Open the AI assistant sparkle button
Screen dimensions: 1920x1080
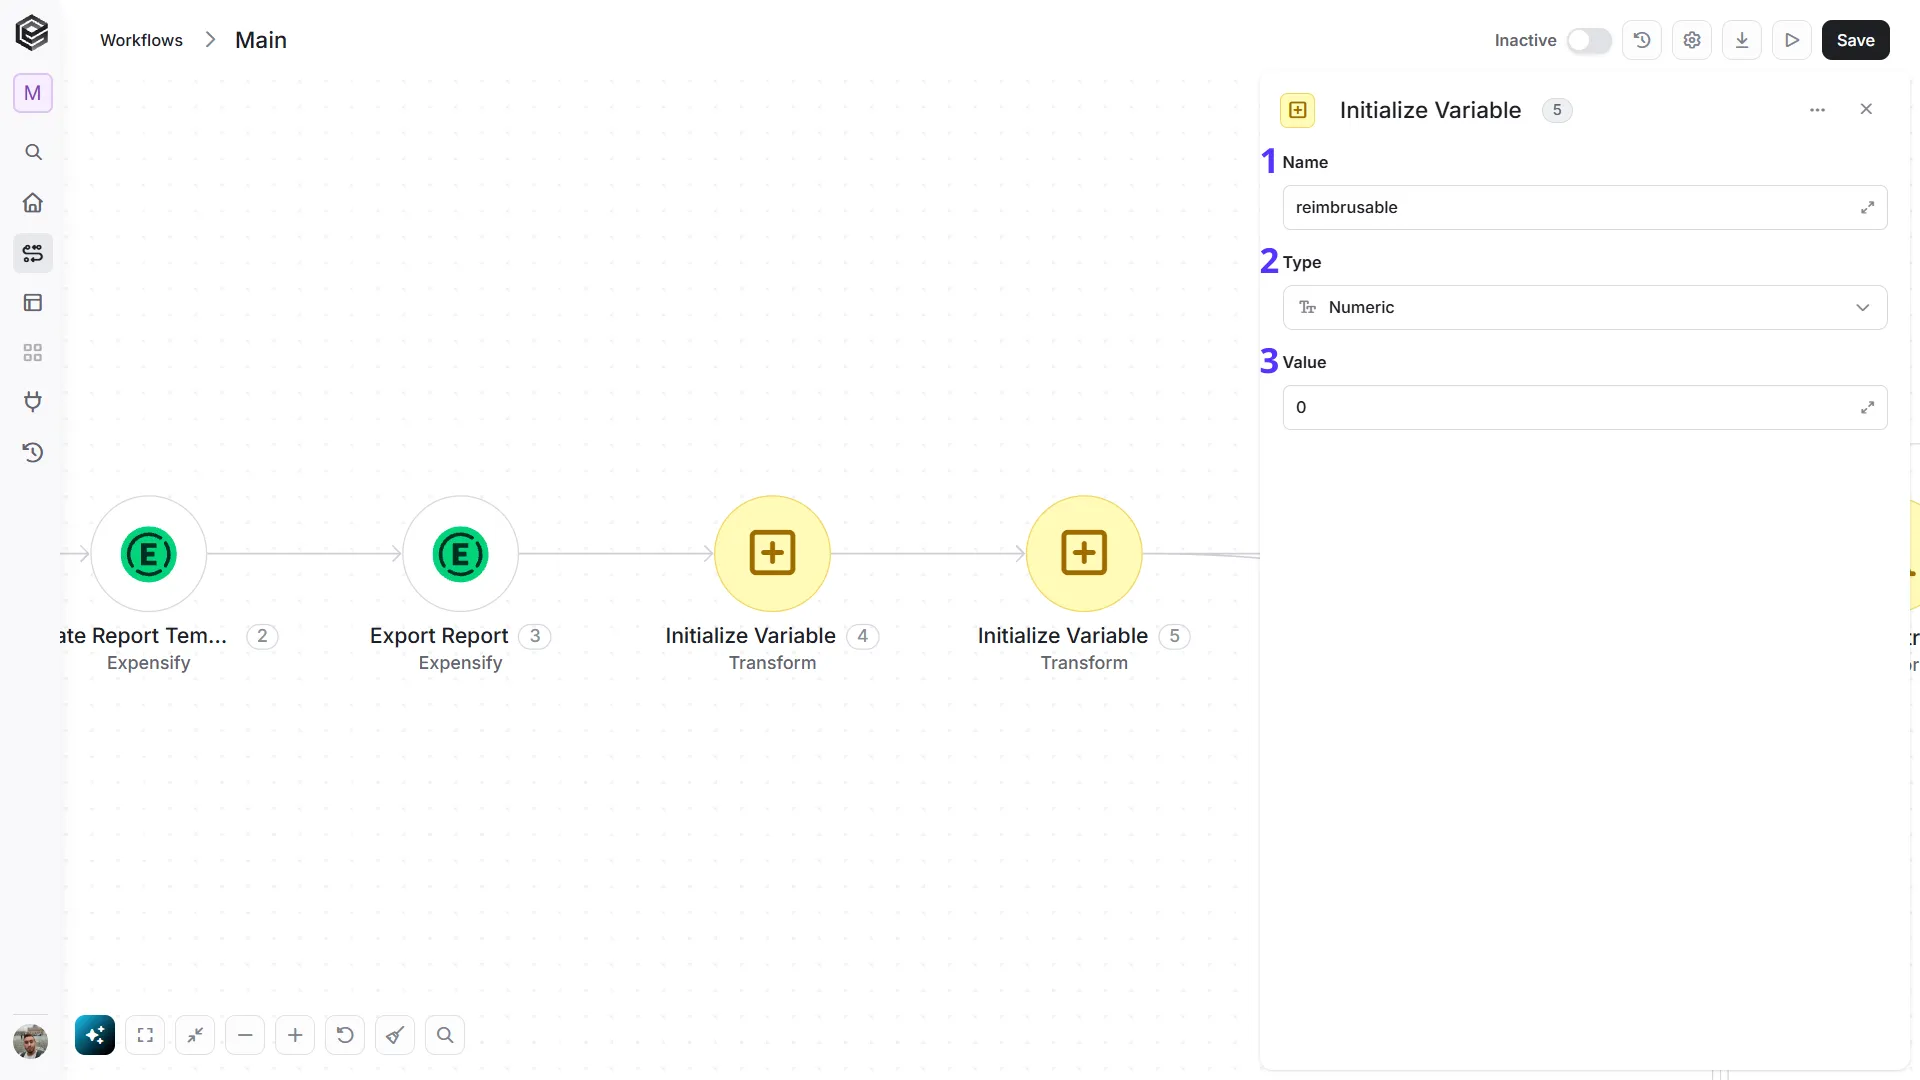click(x=95, y=1035)
